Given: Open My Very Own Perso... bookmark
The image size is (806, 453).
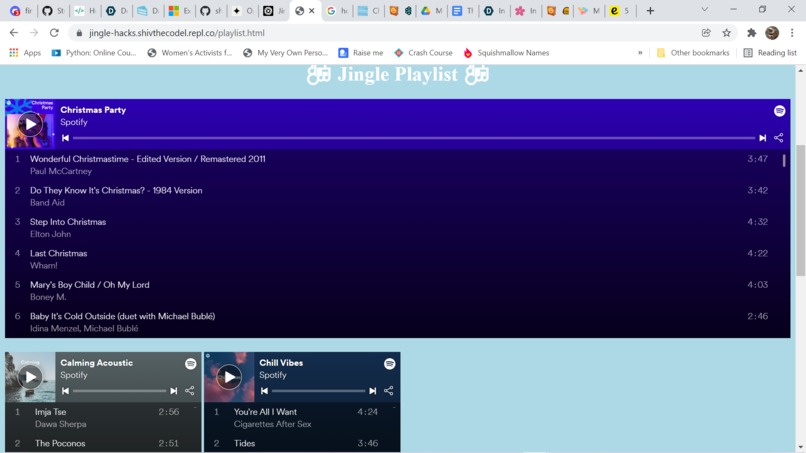Looking at the screenshot, I should click(285, 53).
